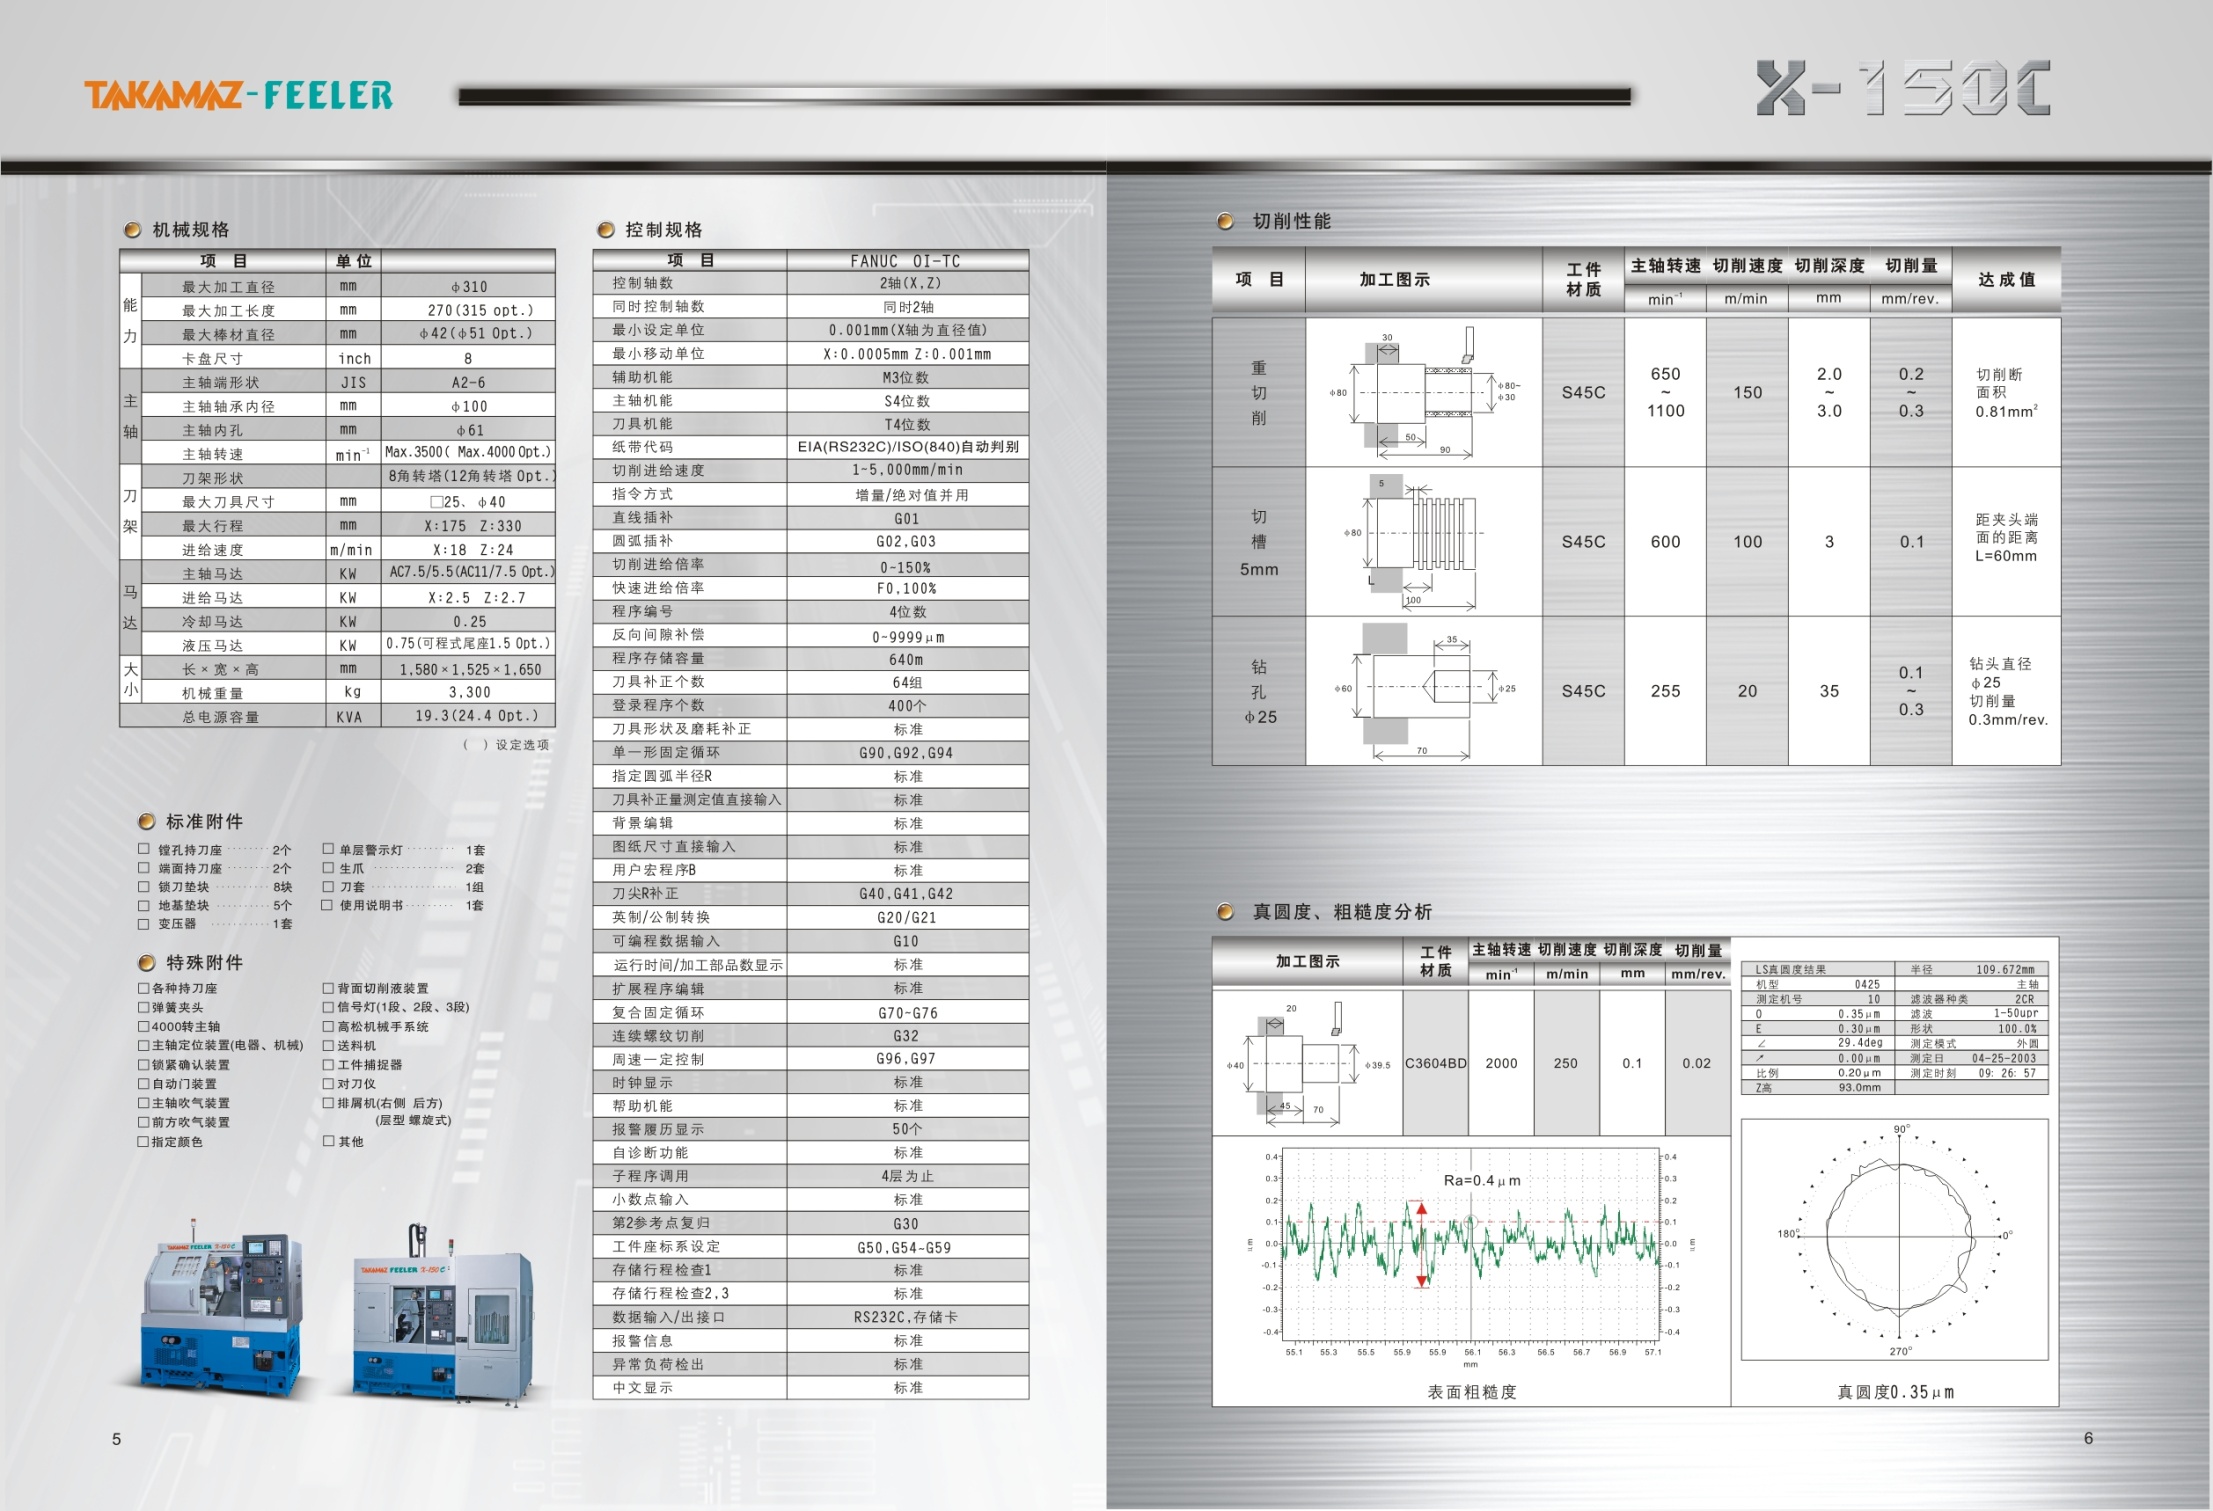
Task: Click the gold bullet beside 机械规格
Action: coord(132,230)
